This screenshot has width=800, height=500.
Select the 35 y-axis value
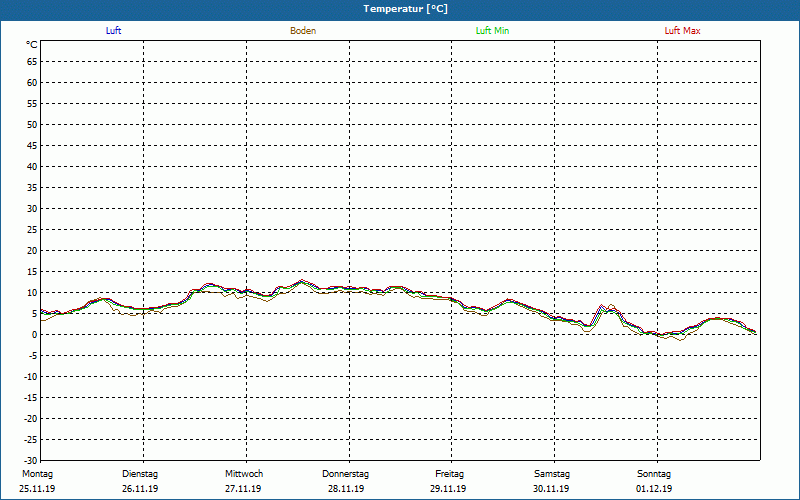point(32,188)
